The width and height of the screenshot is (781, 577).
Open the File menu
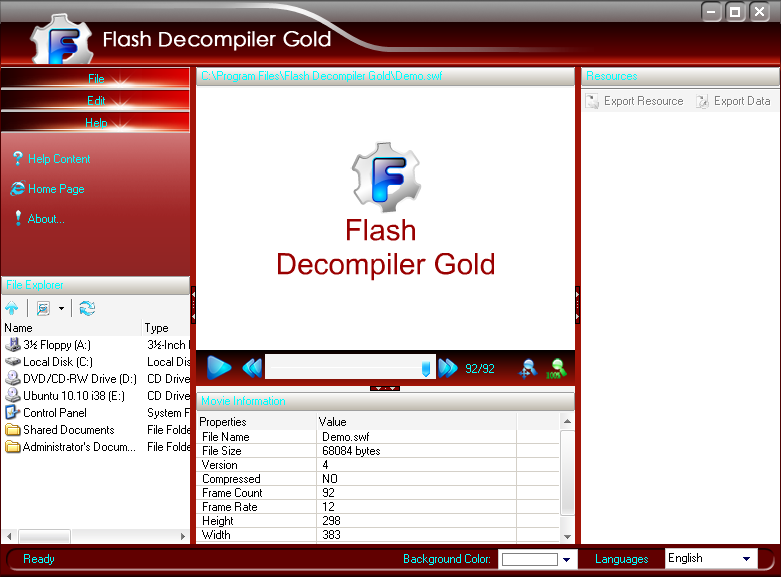tap(96, 79)
